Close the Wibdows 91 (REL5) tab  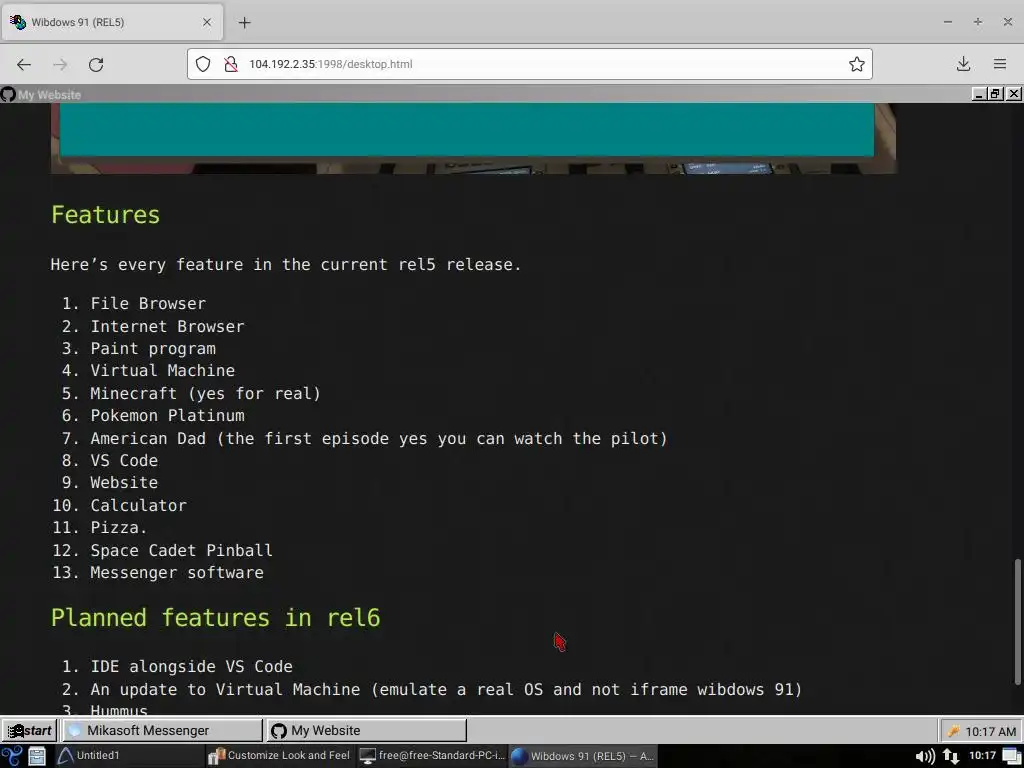pyautogui.click(x=207, y=22)
